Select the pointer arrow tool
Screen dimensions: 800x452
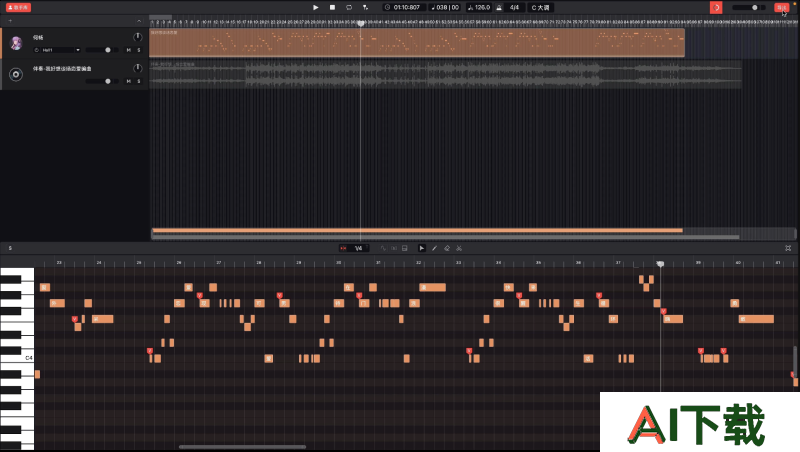point(421,248)
